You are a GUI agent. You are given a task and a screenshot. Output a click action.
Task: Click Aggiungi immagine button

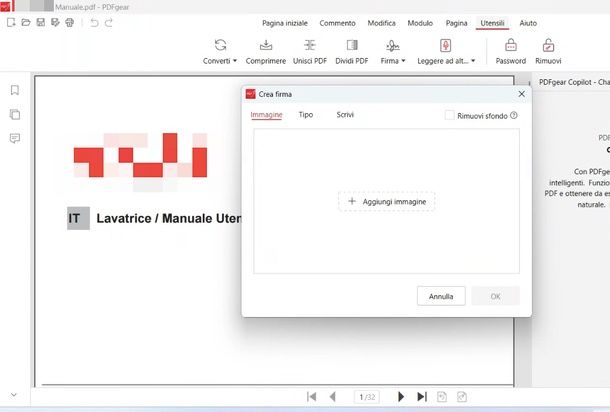click(x=387, y=202)
